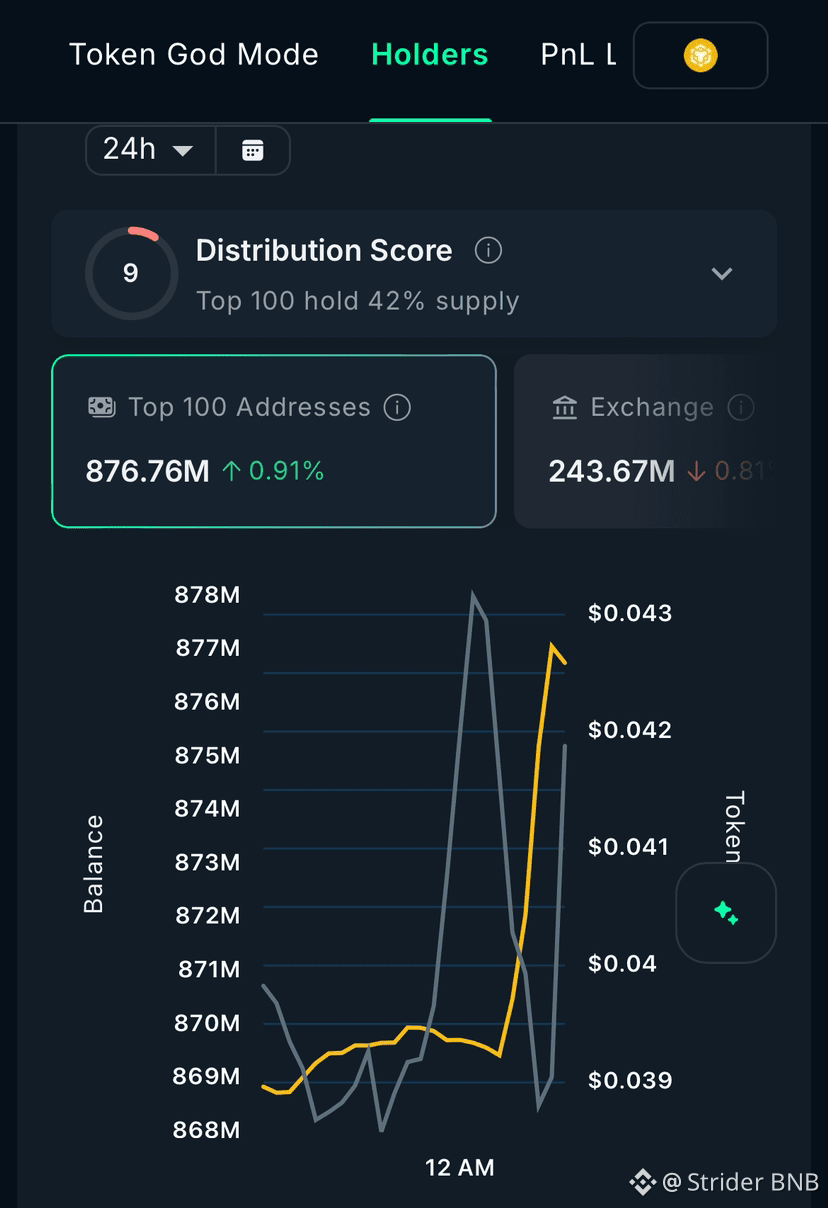Select the Holders tab
Screen dimensions: 828x1208
[x=430, y=54]
